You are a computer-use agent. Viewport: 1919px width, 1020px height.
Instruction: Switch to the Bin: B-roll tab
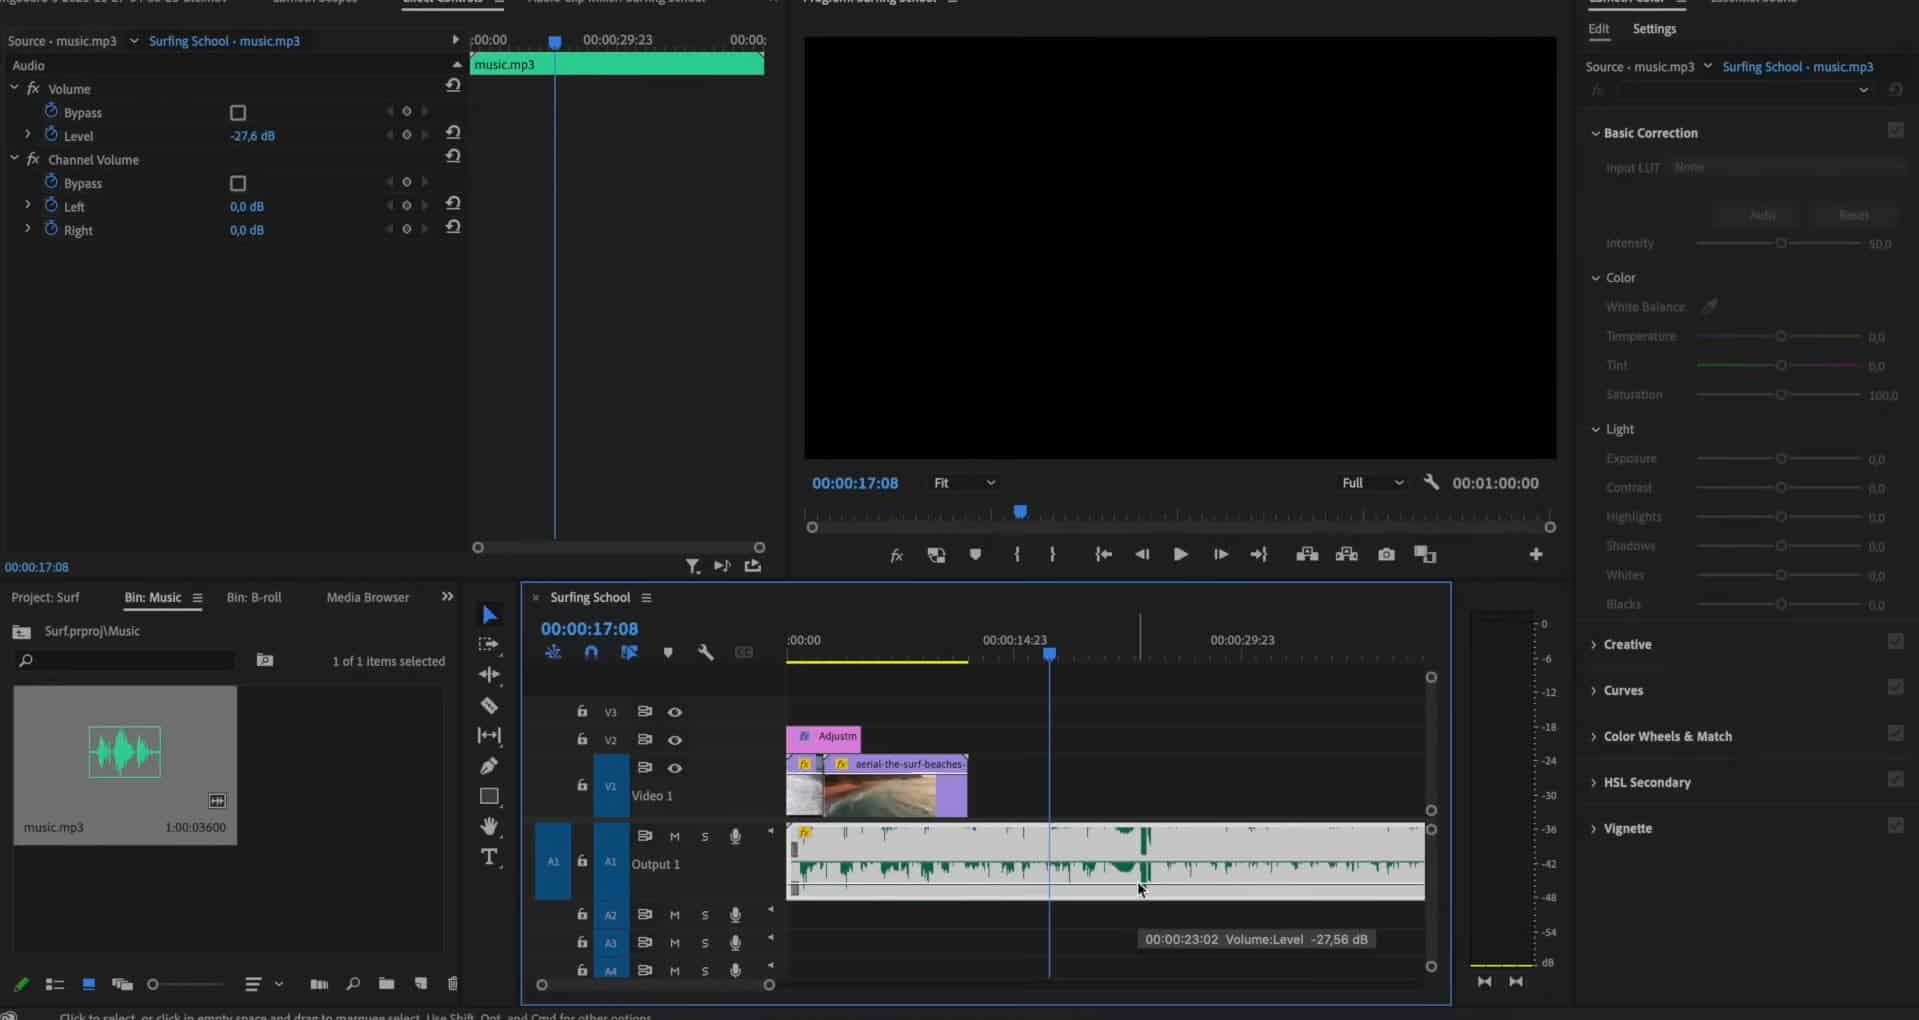coord(255,597)
